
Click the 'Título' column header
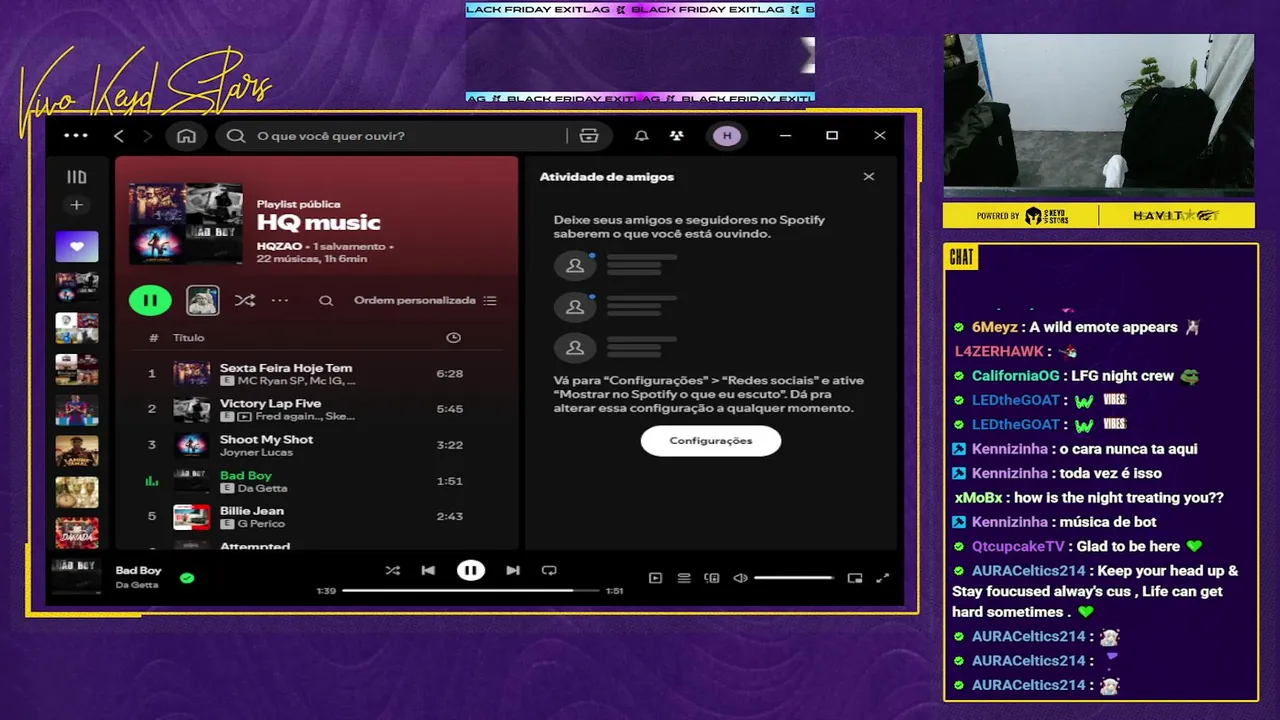coord(189,338)
